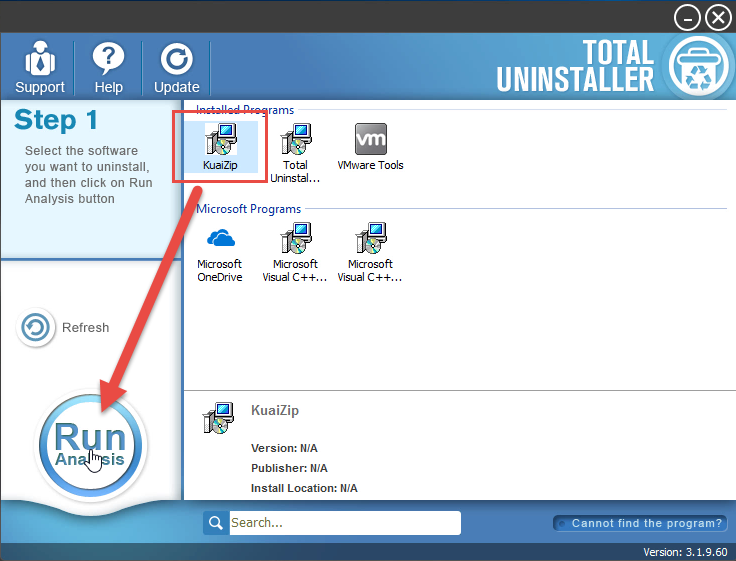Screen dimensions: 736x561
Task: Click the KuaiZip title in details pane
Action: [x=275, y=410]
